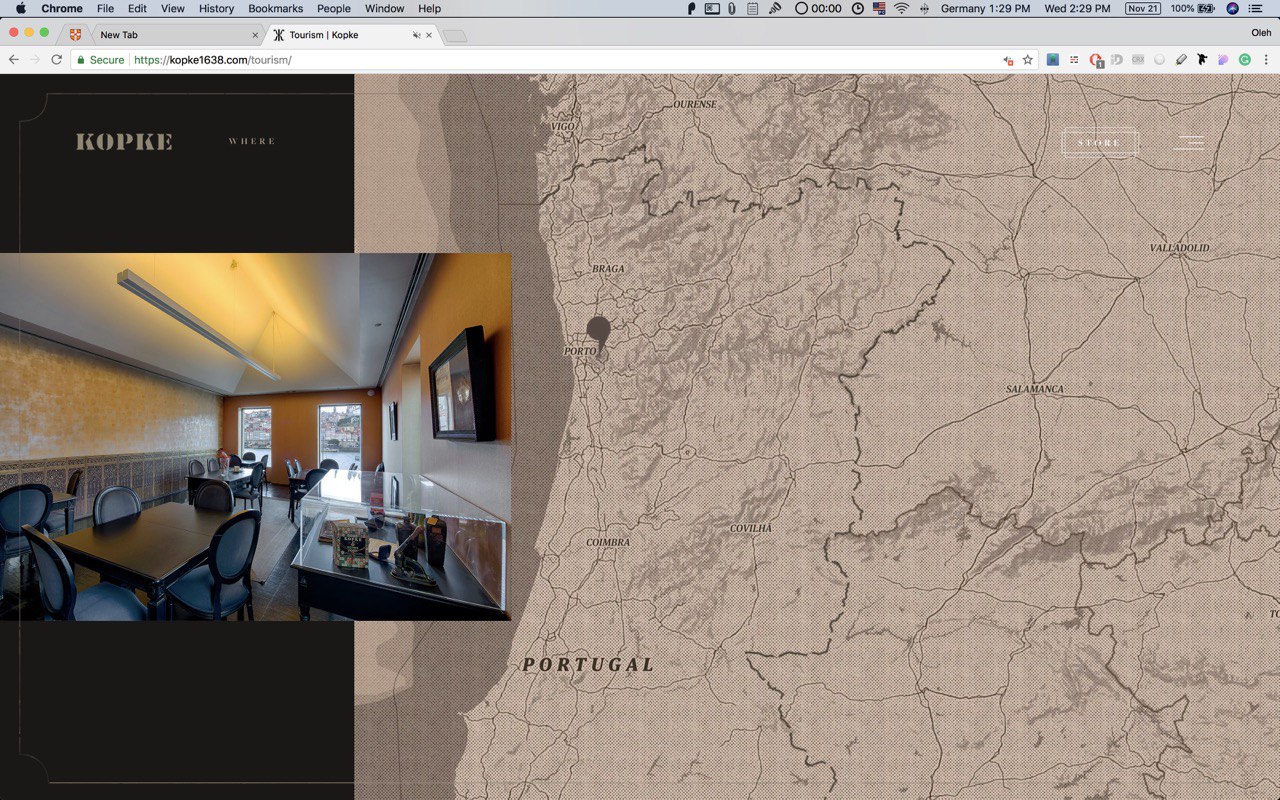Go forward to the next page
The width and height of the screenshot is (1280, 800).
point(35,60)
